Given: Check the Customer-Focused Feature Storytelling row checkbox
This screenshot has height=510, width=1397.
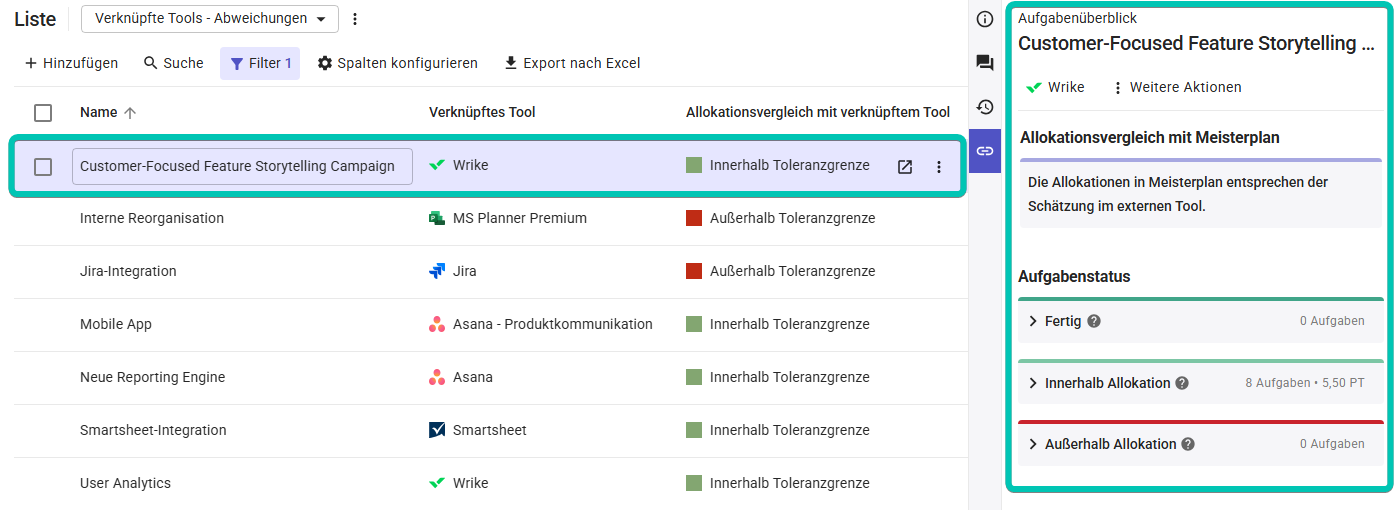Looking at the screenshot, I should click(x=43, y=167).
